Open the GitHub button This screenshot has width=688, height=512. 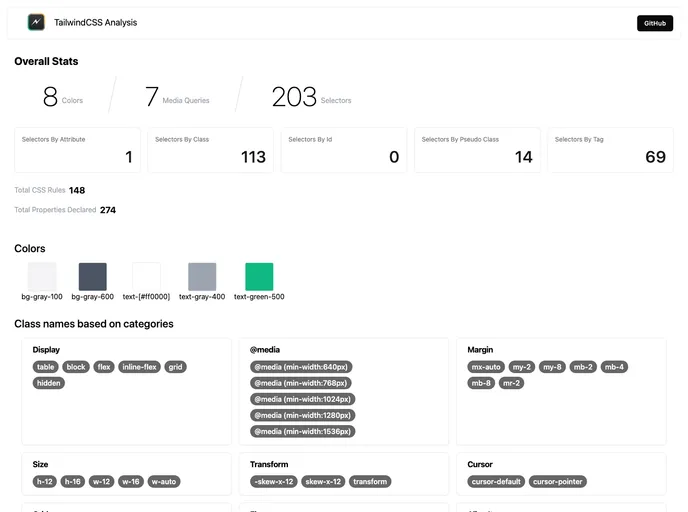(x=655, y=23)
